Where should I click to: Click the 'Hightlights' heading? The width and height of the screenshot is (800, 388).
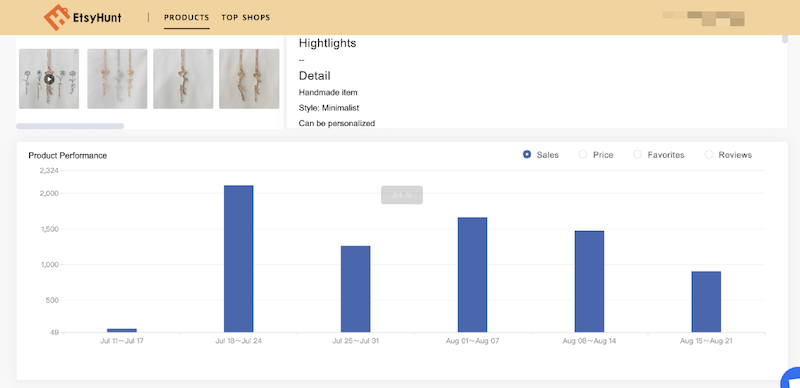(328, 43)
